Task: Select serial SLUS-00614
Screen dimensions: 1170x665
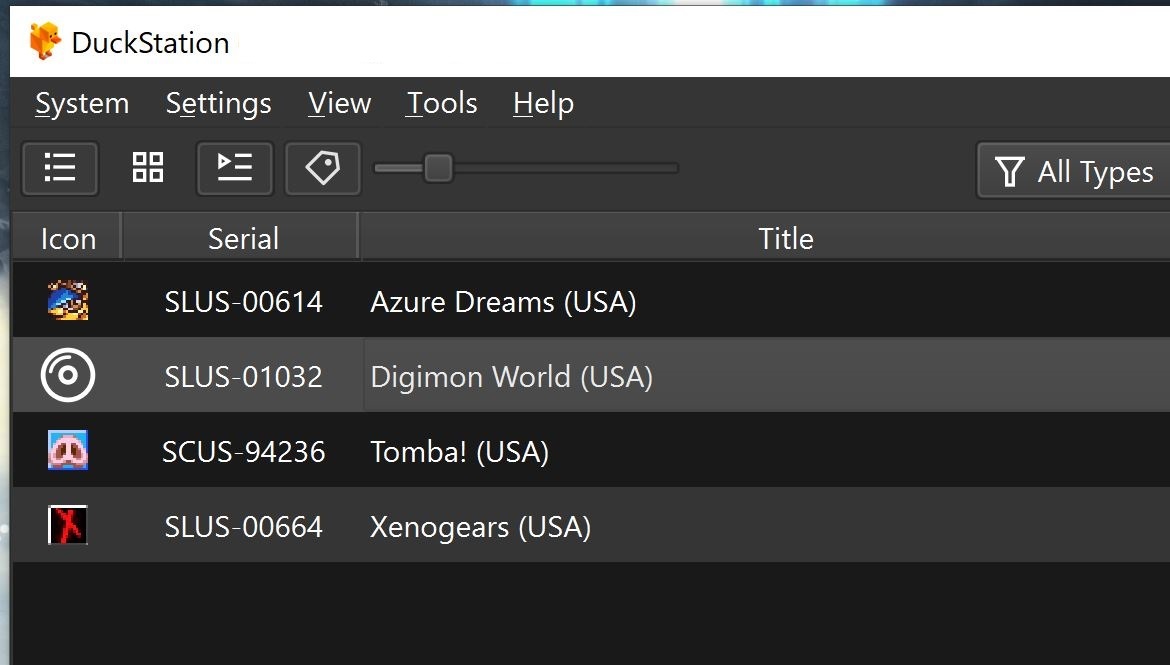Action: click(x=243, y=302)
